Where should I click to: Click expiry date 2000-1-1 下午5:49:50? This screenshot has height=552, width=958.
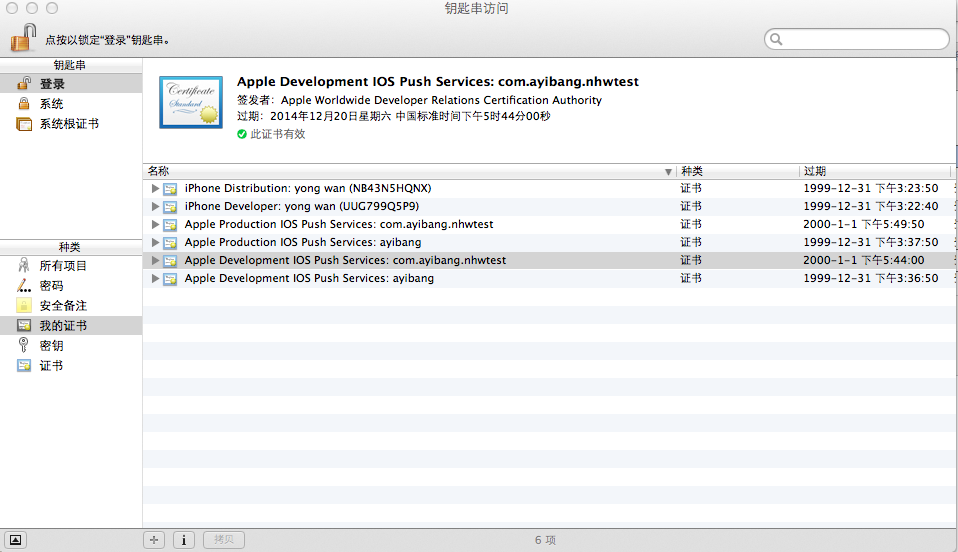864,224
